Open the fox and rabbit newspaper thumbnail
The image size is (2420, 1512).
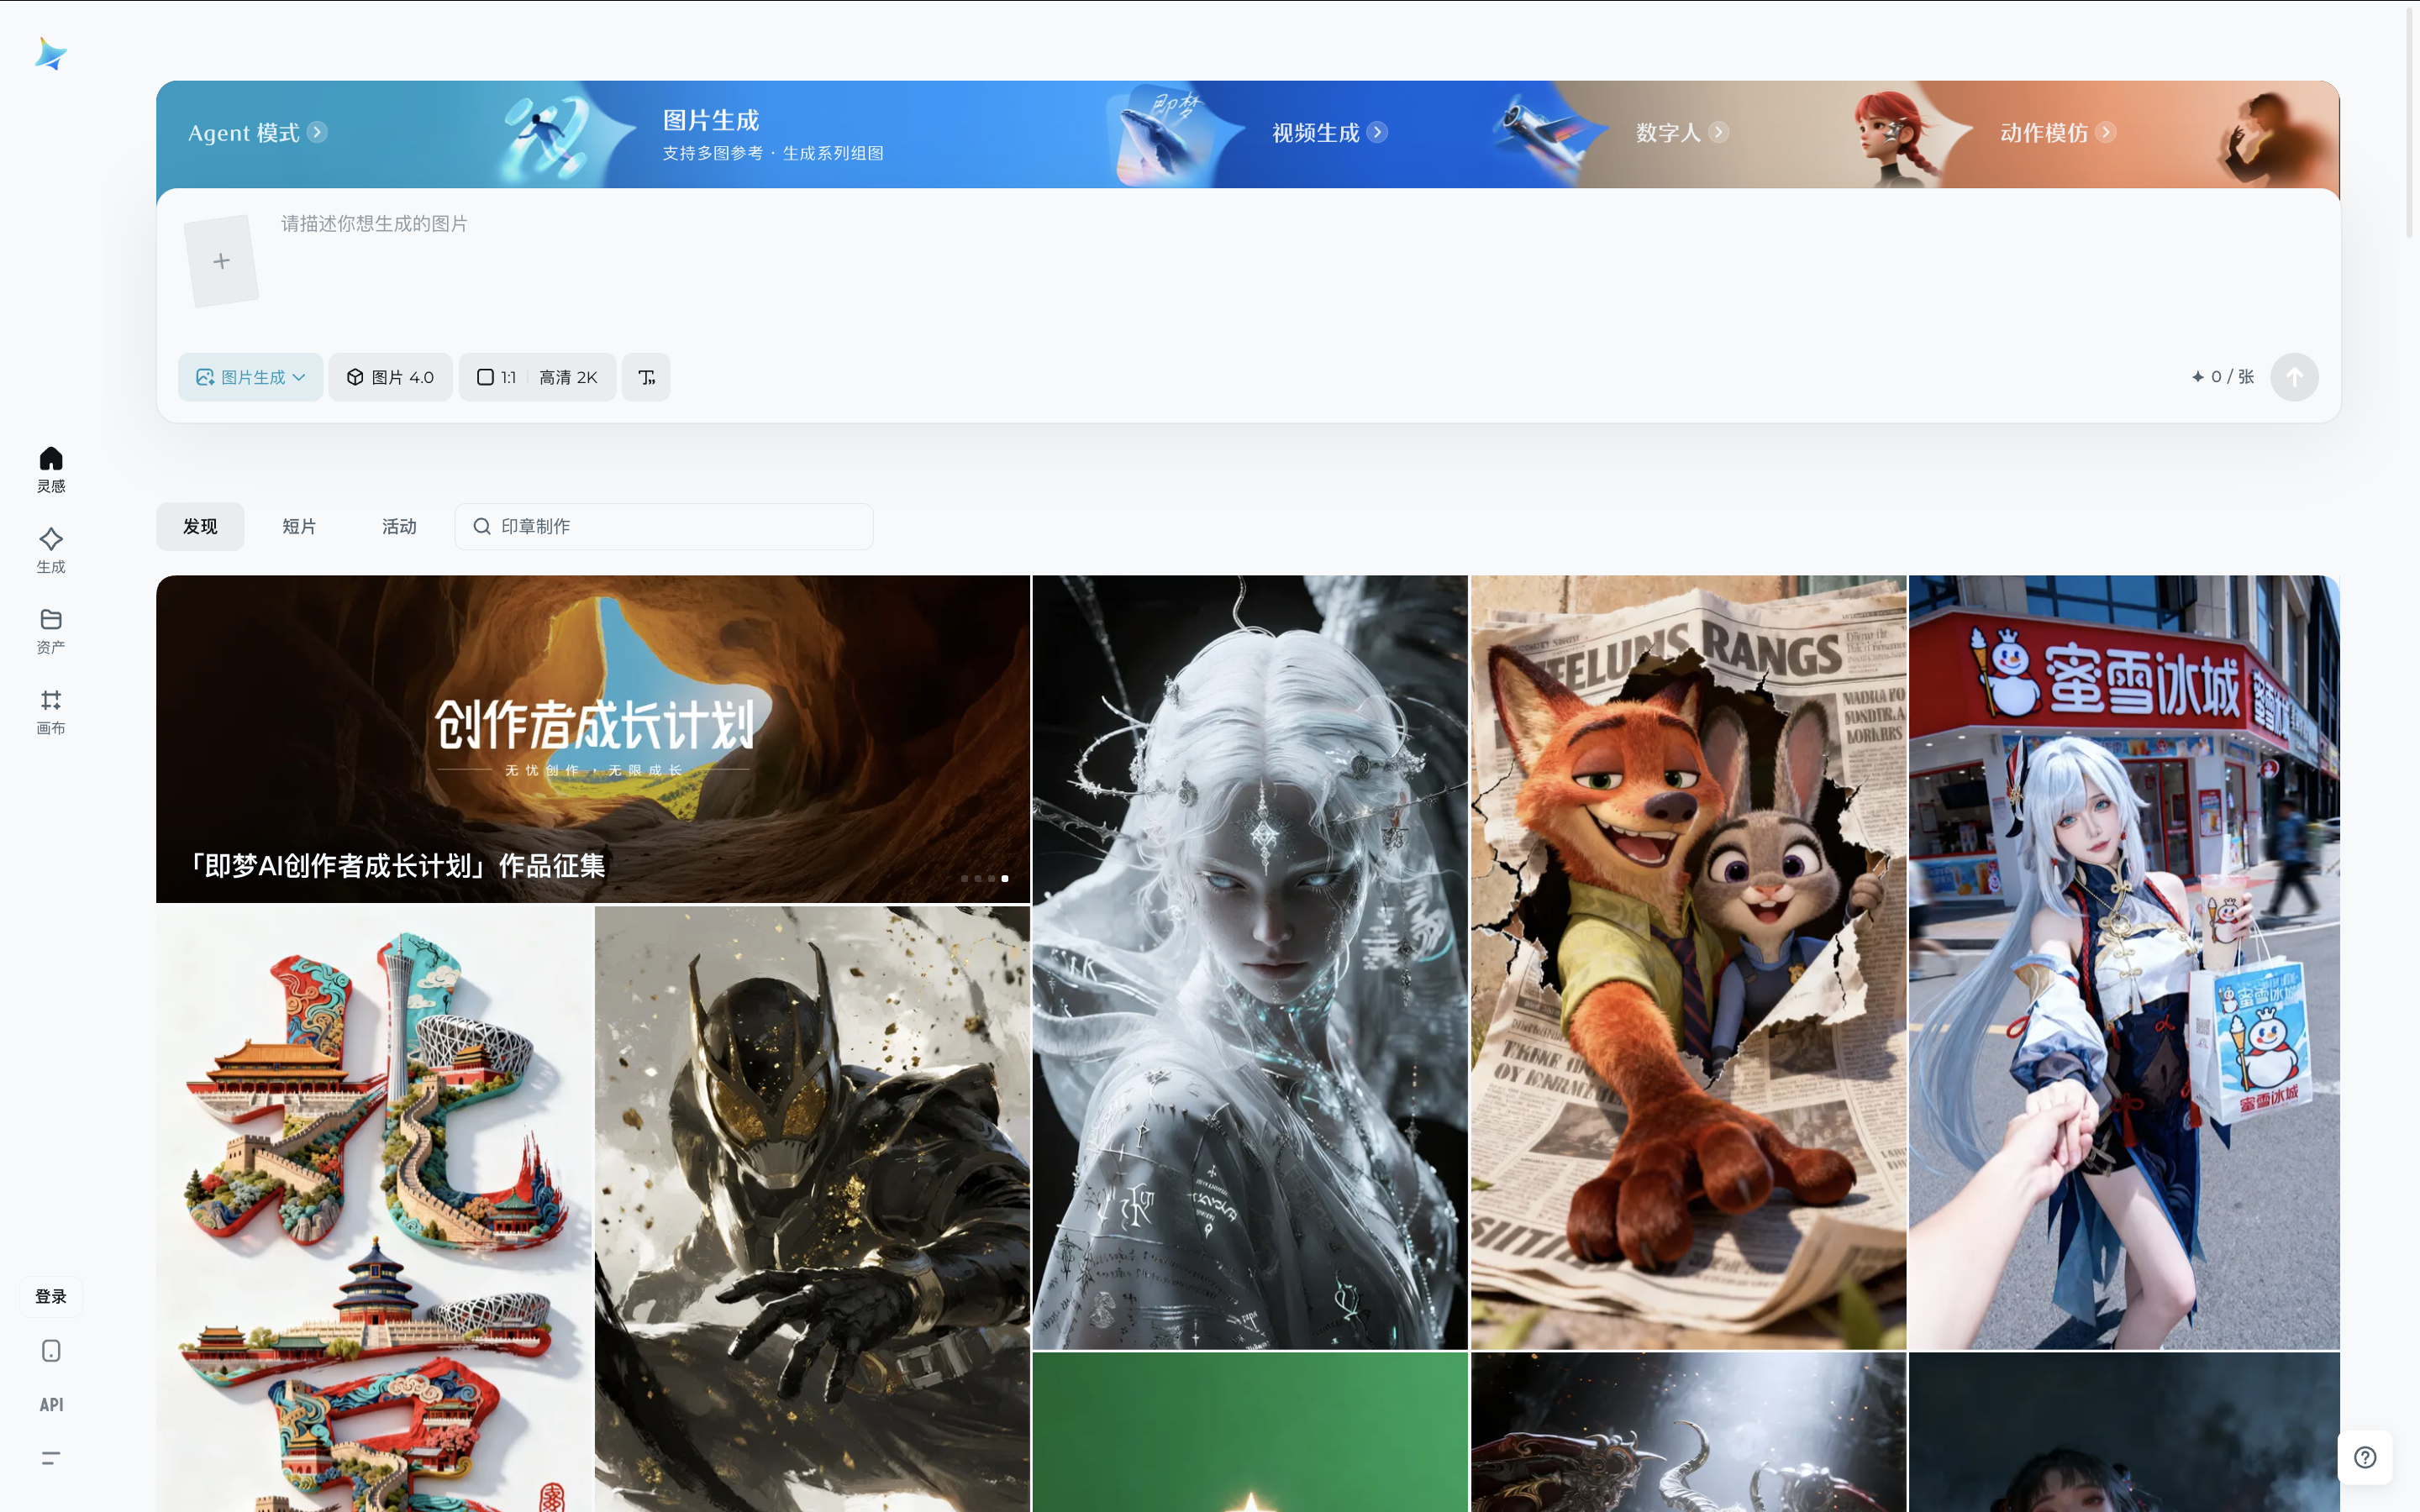click(1688, 961)
